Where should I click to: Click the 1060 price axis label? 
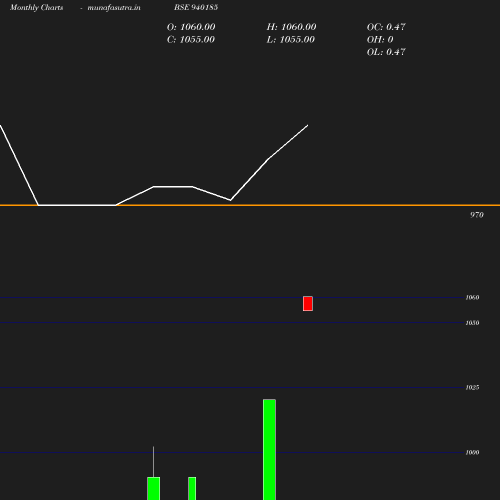tap(472, 297)
